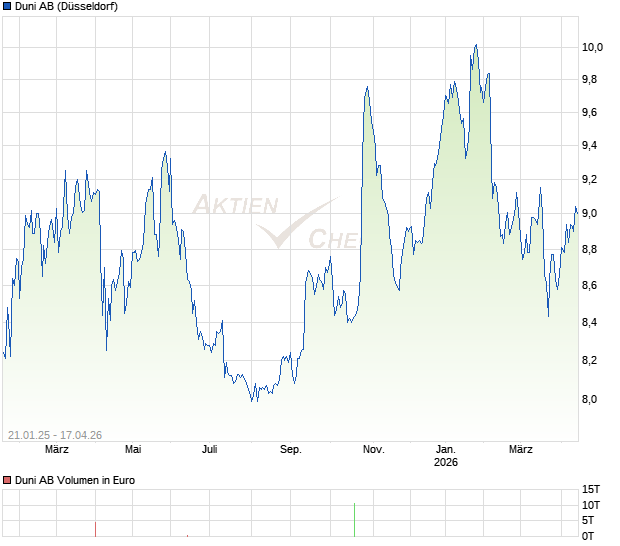
Task: Click the '9,0' price axis label
Action: [x=589, y=213]
